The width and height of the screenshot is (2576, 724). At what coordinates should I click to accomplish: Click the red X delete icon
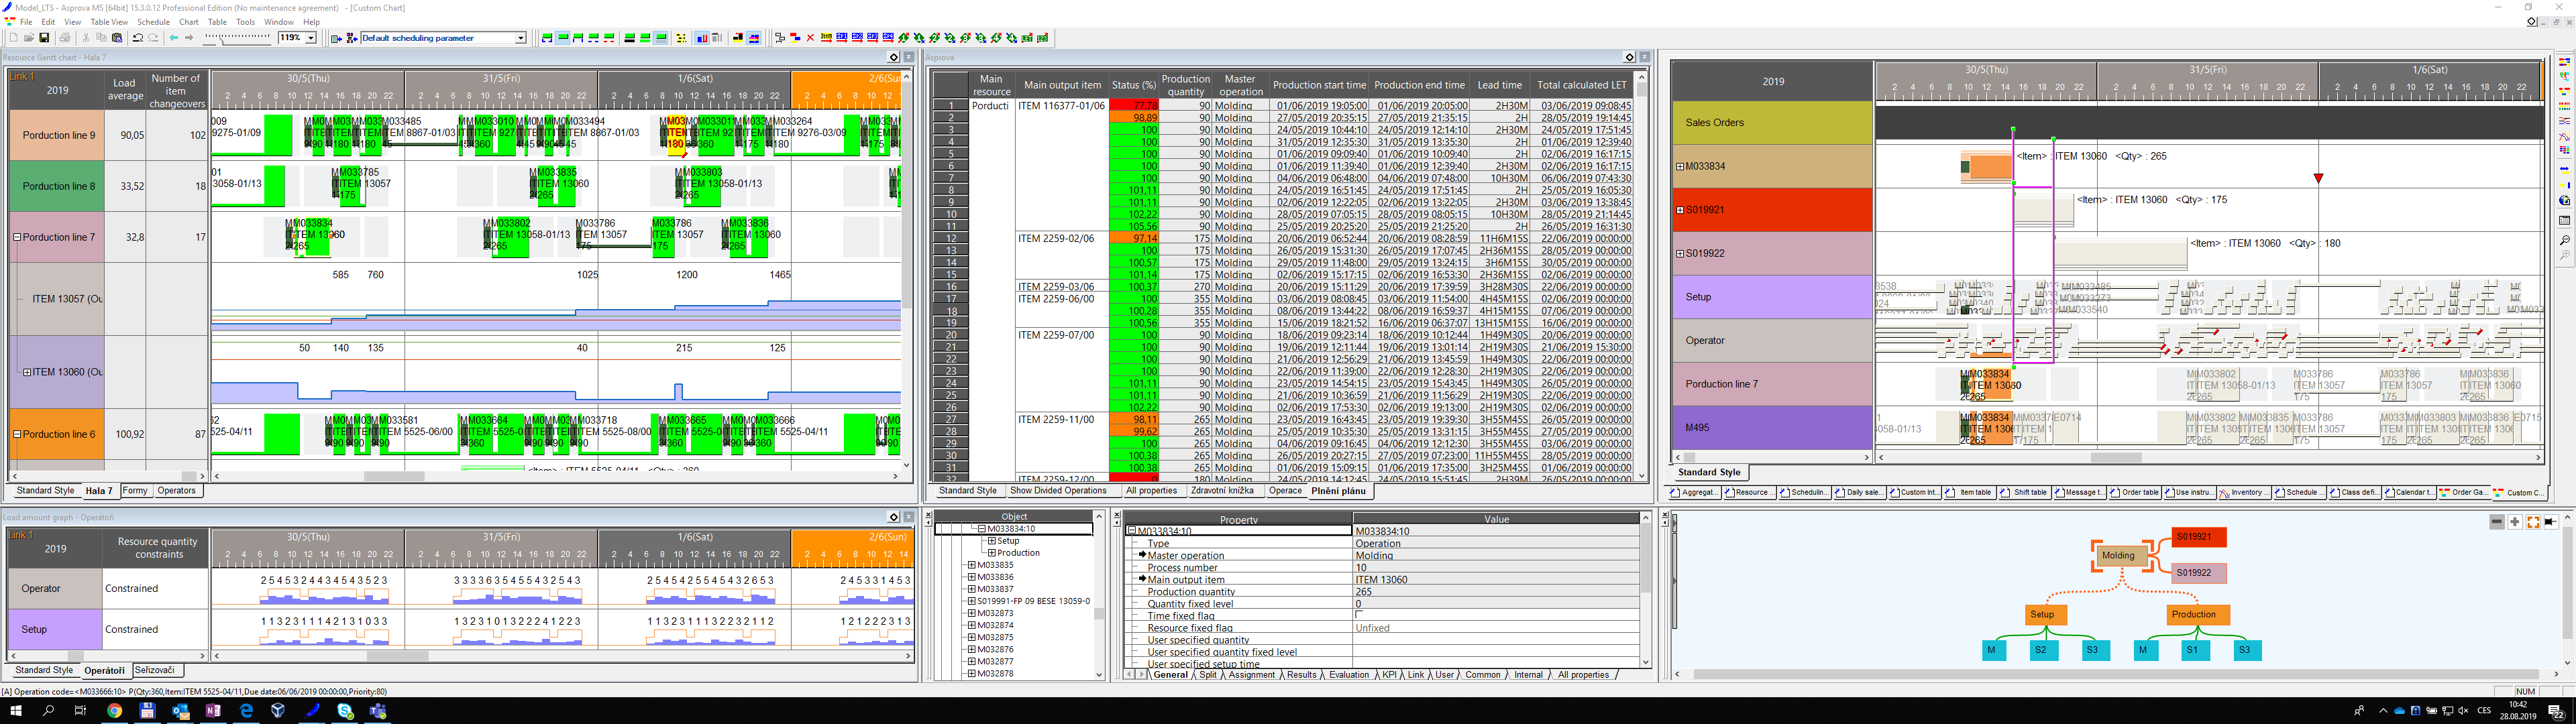point(810,38)
